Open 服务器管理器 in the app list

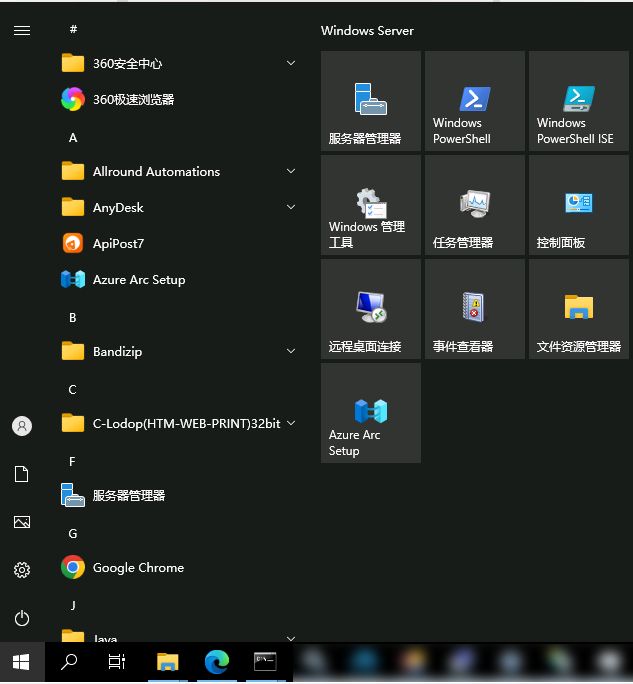click(x=179, y=496)
